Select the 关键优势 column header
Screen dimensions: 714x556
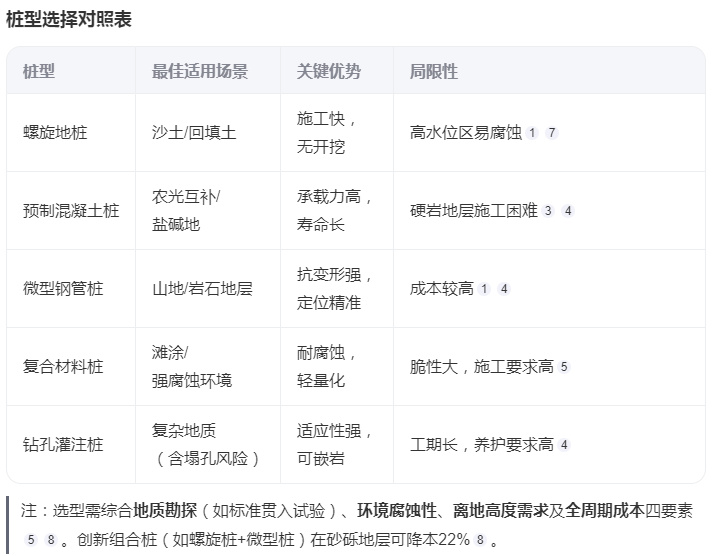(329, 72)
